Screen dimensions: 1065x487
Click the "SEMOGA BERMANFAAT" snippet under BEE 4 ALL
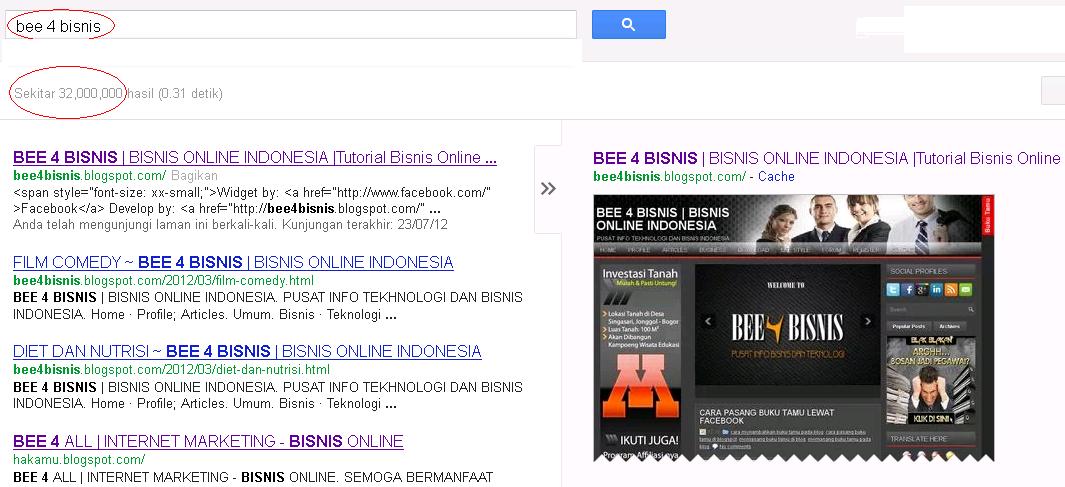point(253,477)
